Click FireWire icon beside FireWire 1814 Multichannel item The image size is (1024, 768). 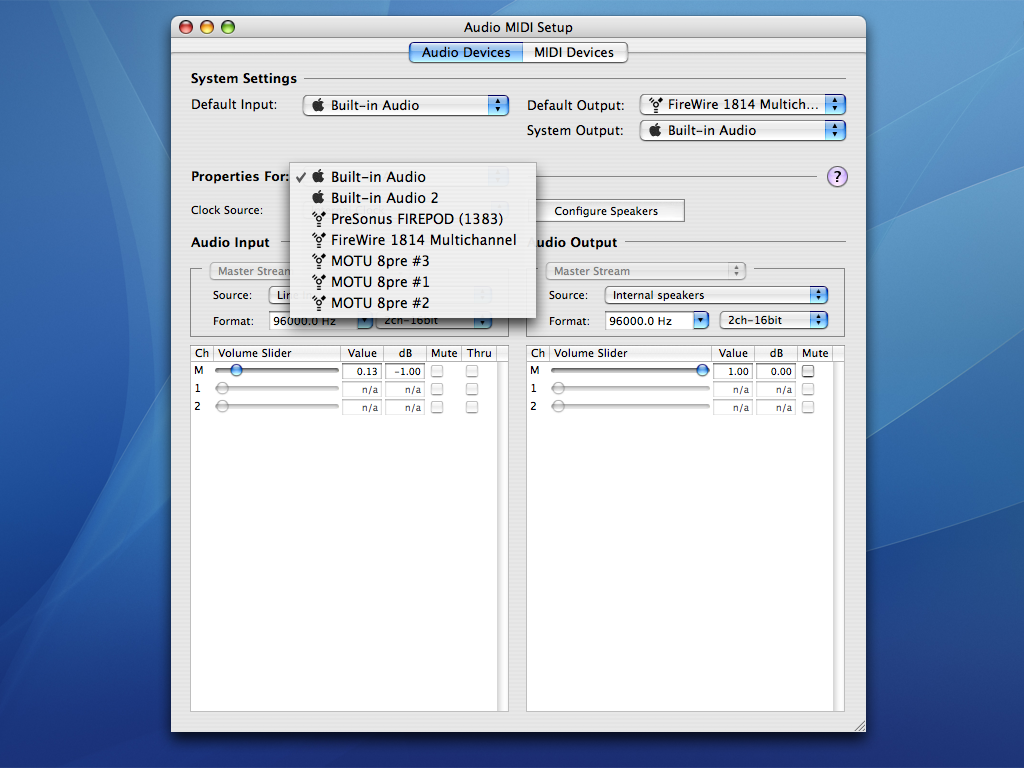point(318,240)
